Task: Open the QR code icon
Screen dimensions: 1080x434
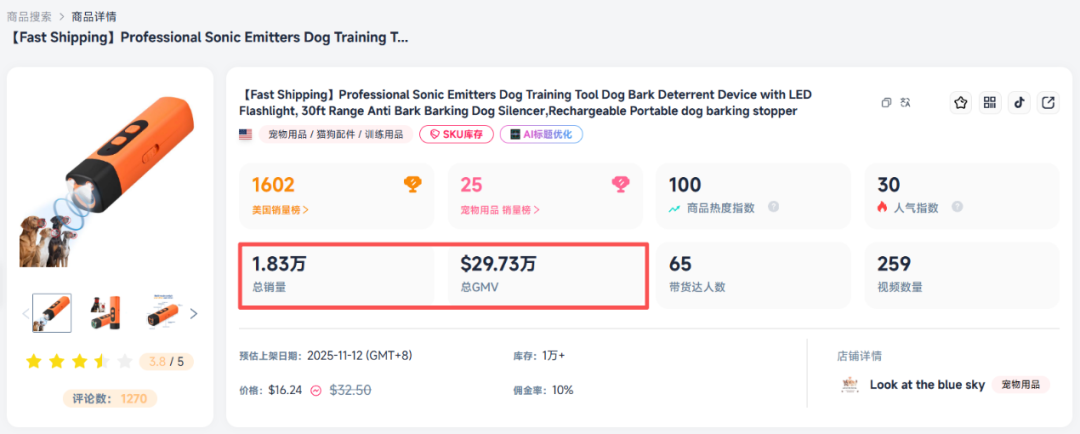Action: [990, 102]
